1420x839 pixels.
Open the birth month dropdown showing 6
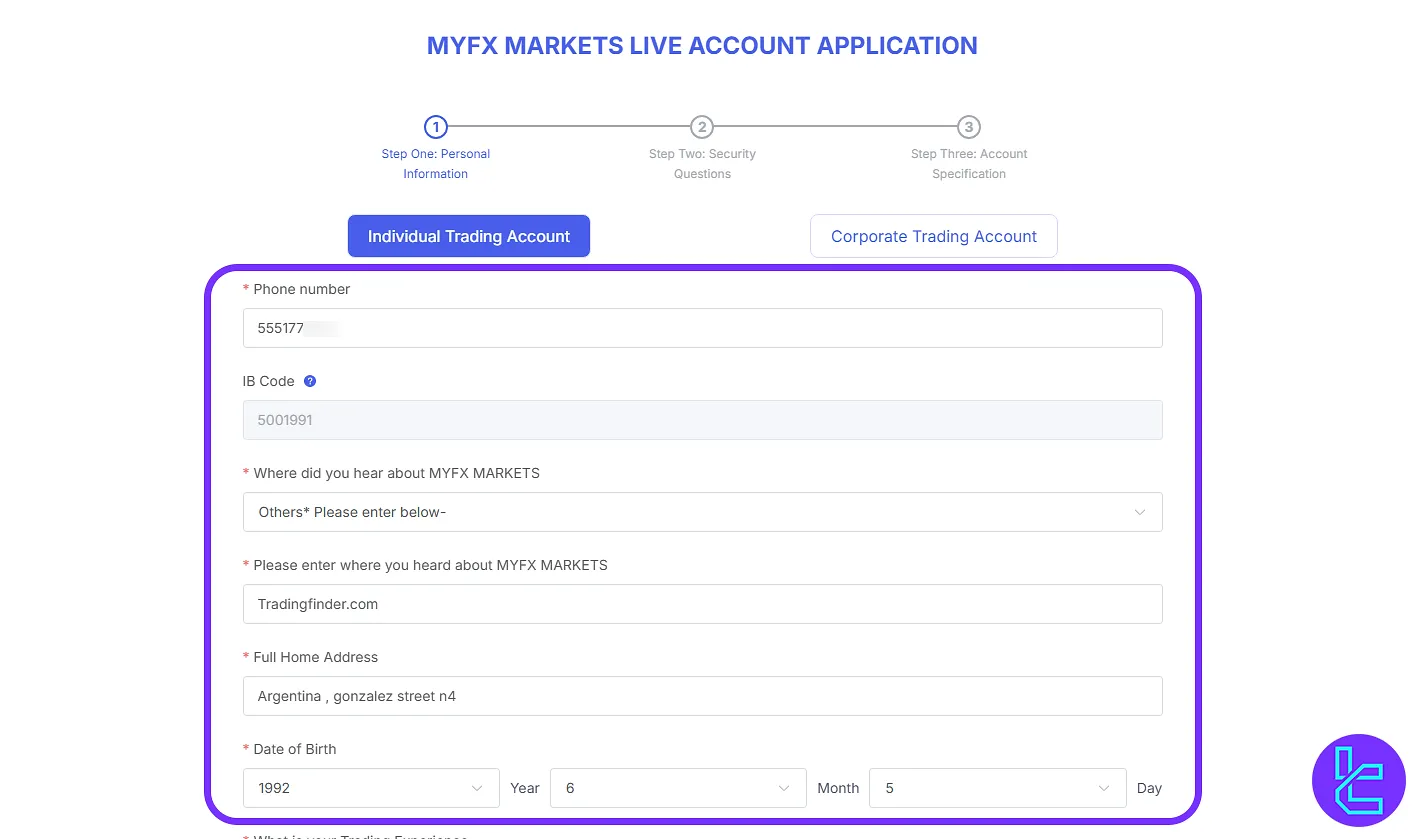click(677, 788)
